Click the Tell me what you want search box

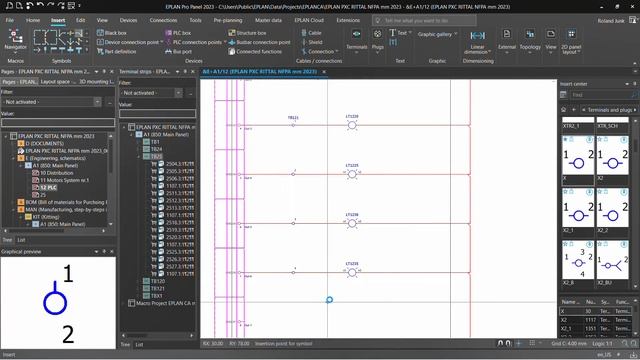click(x=424, y=20)
